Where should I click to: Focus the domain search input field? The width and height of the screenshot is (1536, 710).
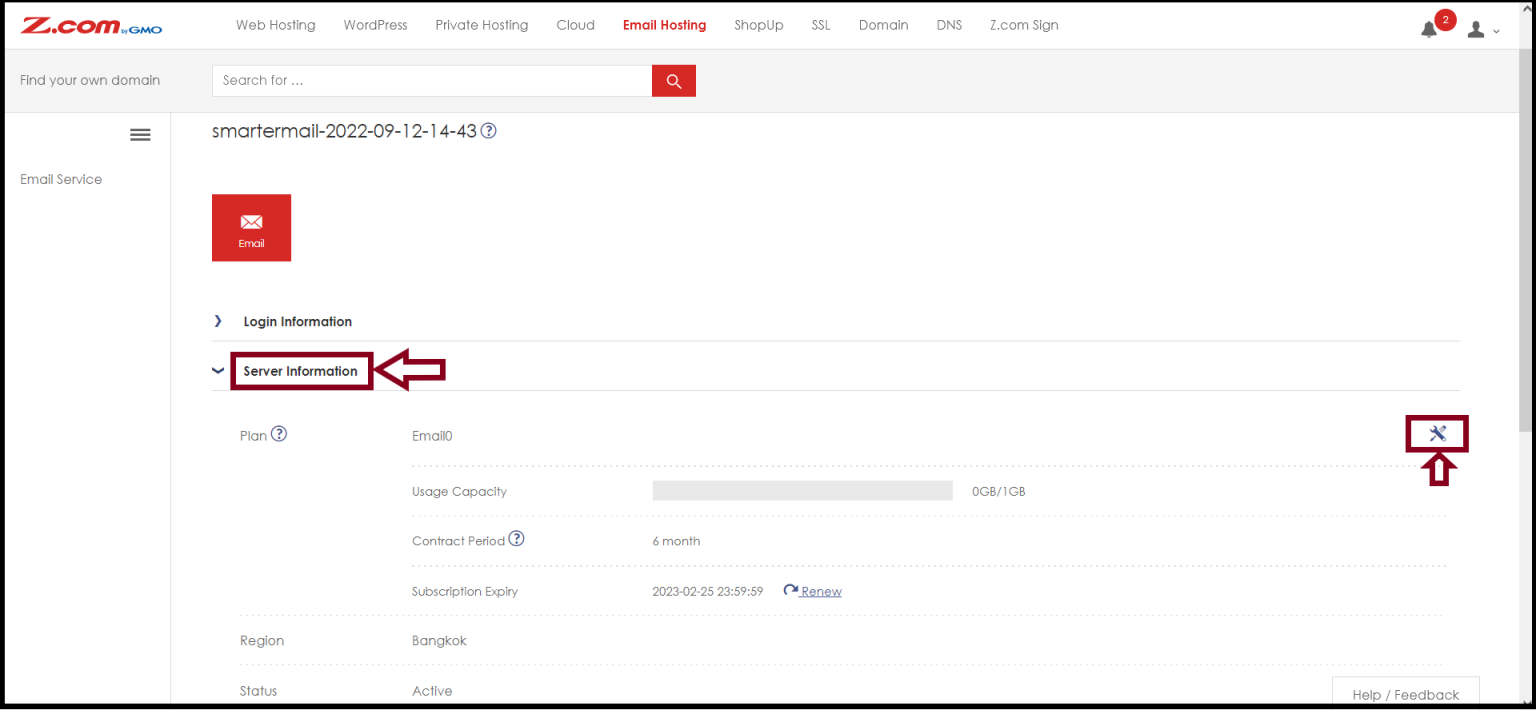pos(432,81)
